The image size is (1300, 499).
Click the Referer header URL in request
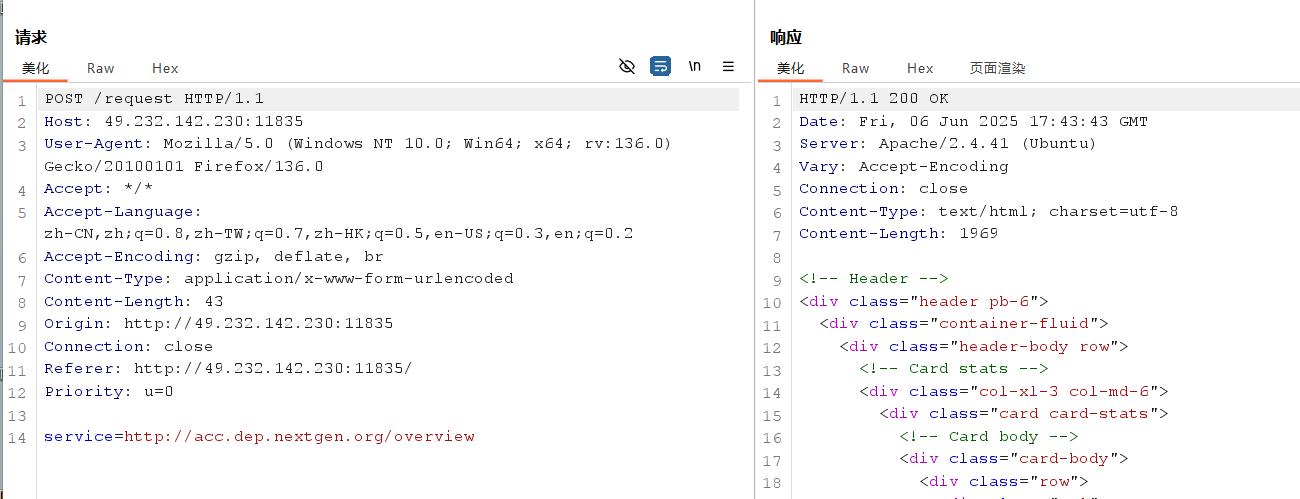(272, 368)
